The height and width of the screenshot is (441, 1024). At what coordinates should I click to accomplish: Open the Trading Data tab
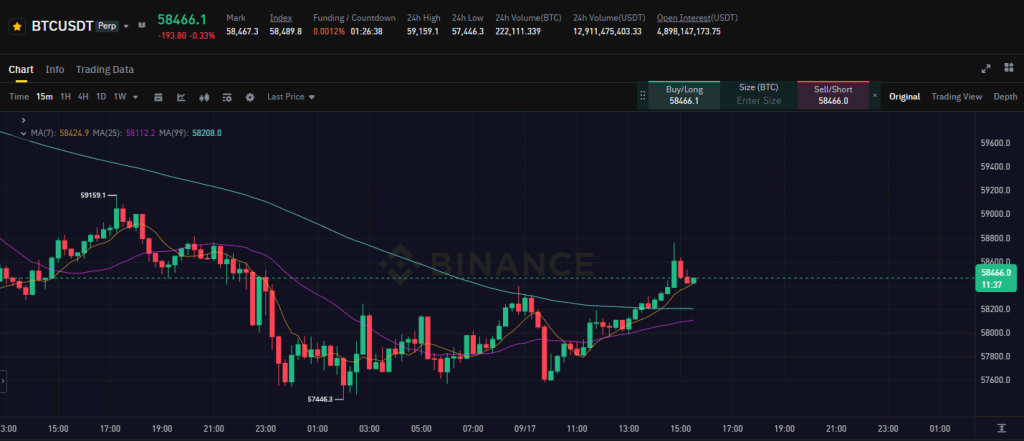click(104, 69)
